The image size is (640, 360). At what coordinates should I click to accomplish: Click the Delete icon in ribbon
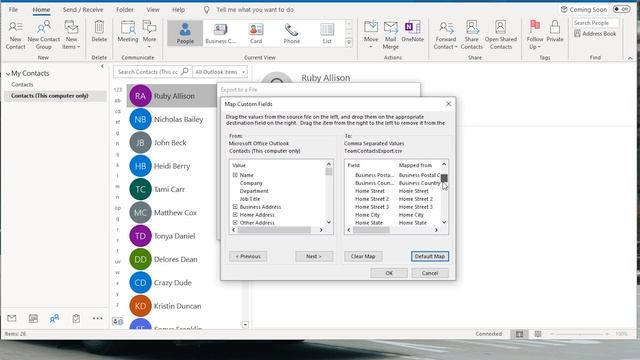[99, 31]
